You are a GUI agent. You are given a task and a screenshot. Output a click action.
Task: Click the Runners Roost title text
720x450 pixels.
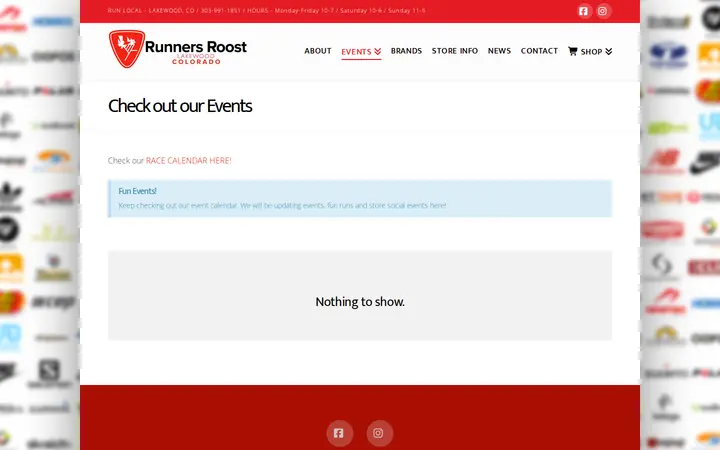coord(196,47)
